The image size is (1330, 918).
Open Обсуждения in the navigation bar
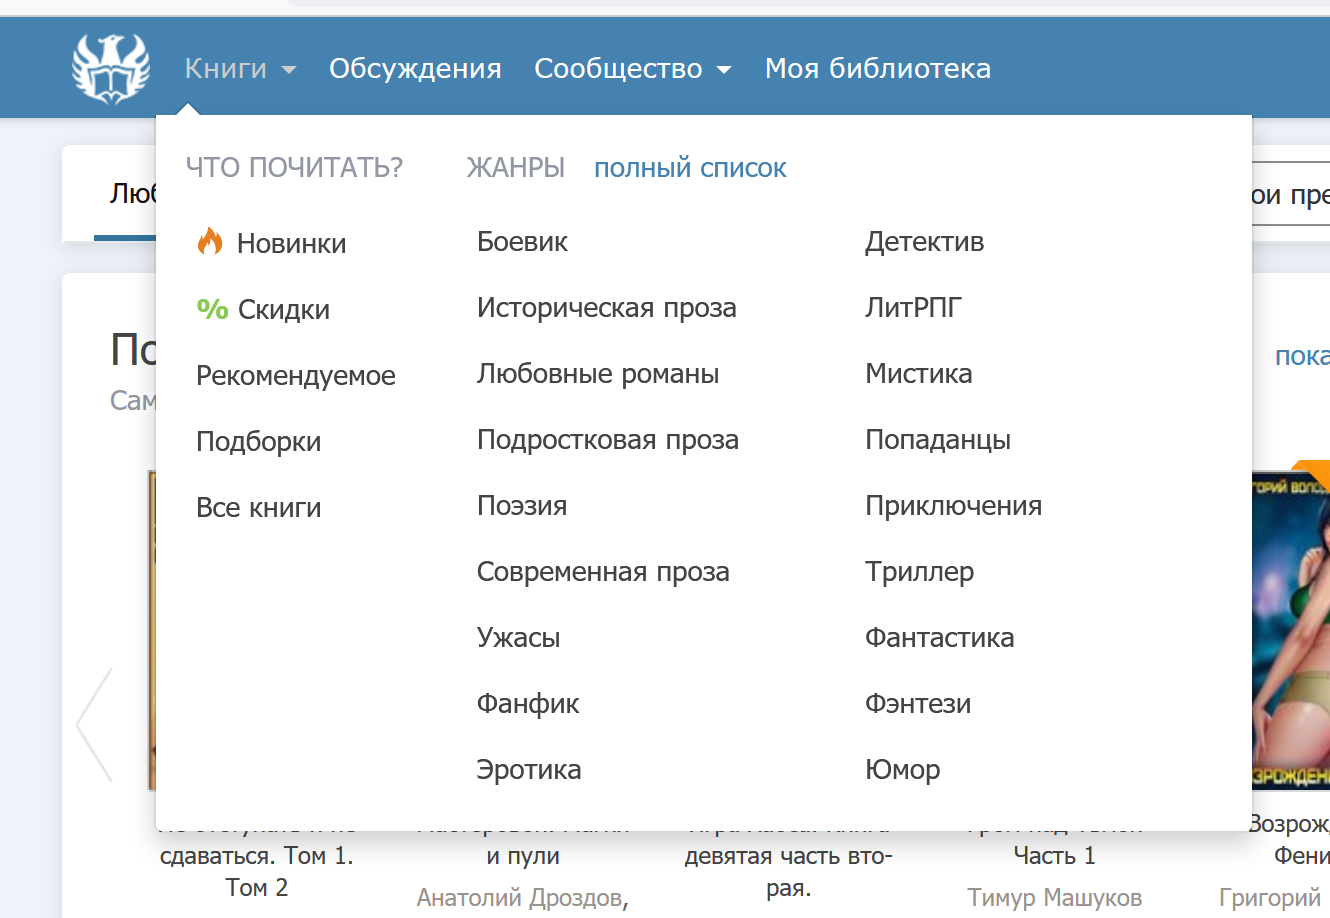pos(415,69)
